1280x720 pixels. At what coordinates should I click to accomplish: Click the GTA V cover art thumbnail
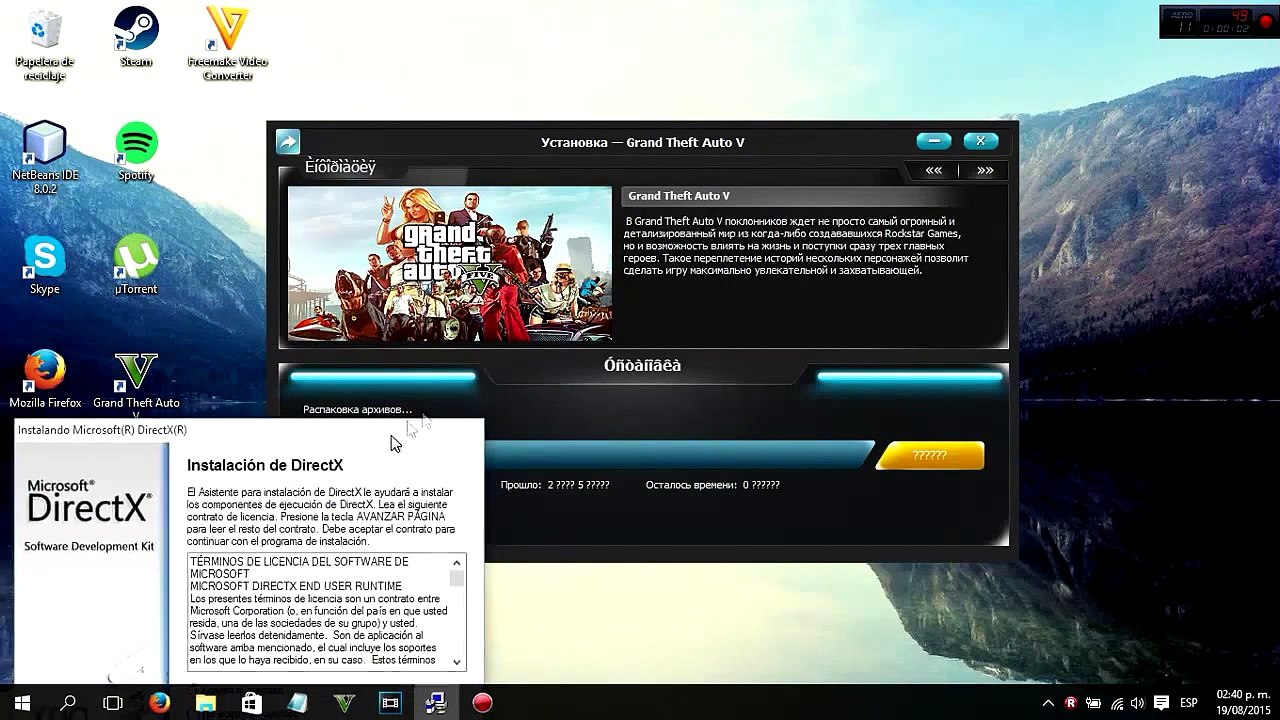(x=450, y=264)
